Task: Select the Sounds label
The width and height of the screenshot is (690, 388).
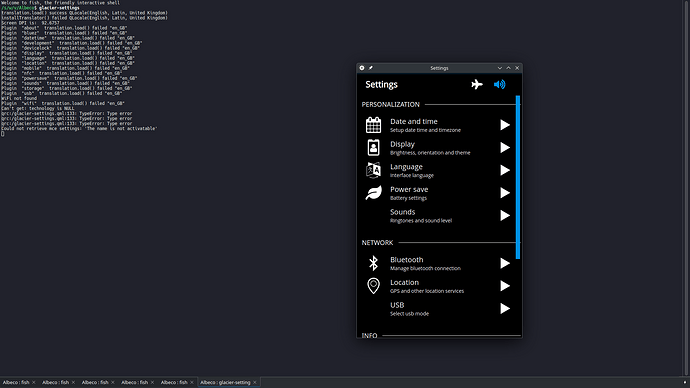Action: point(402,212)
